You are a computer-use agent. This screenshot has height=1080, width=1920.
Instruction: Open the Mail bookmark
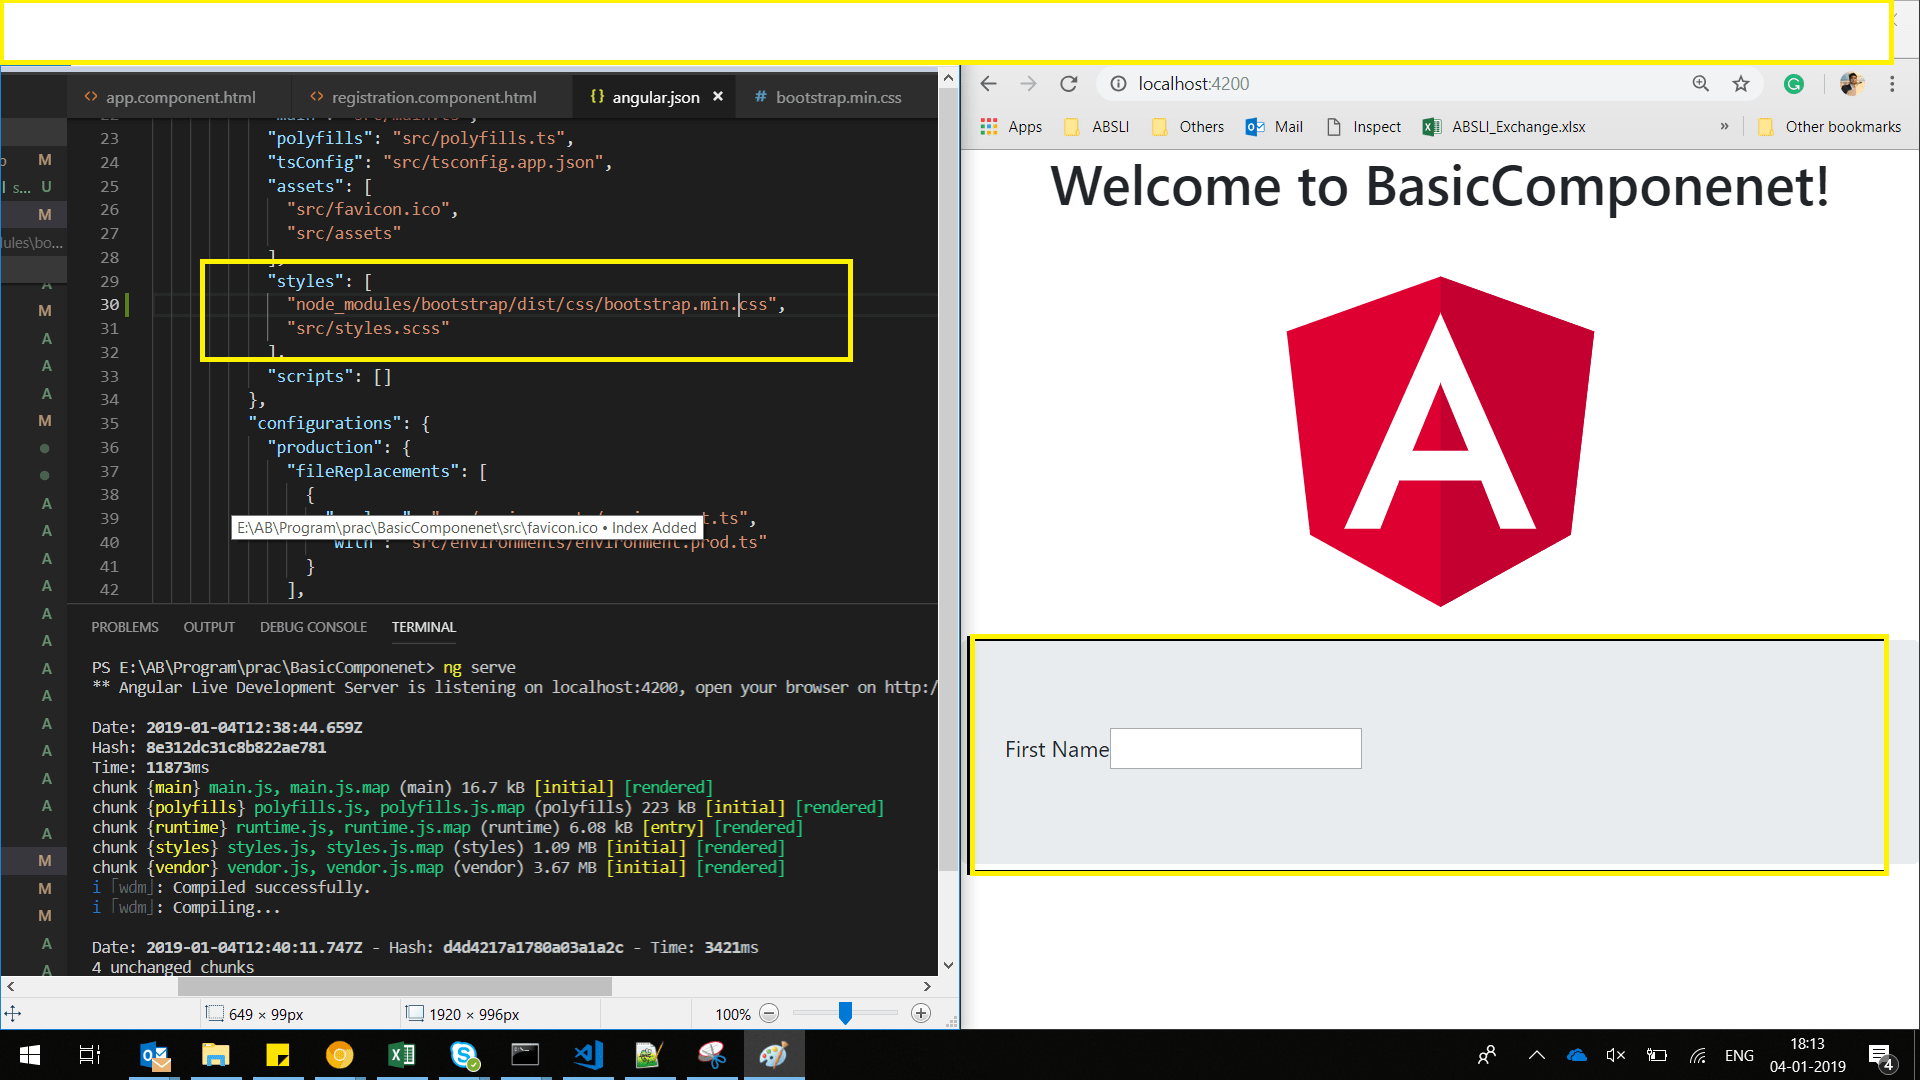[1274, 127]
